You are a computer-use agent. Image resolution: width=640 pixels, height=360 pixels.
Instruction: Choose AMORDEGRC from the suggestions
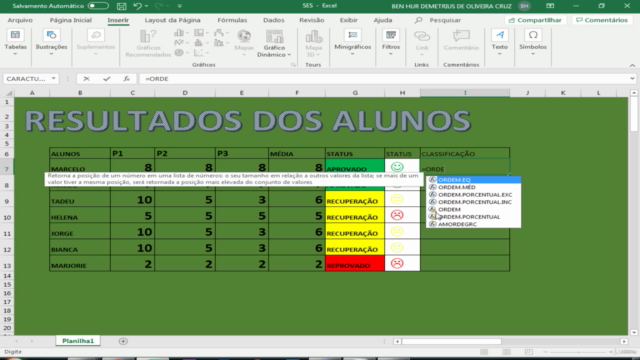point(473,224)
